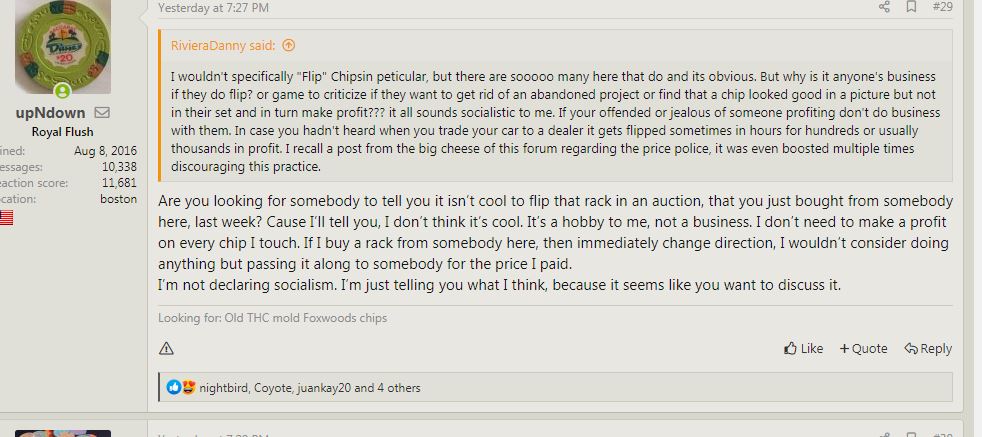The image size is (982, 437).
Task: Click the up-arrow icon beside RivieraDanny said
Action: click(x=289, y=45)
